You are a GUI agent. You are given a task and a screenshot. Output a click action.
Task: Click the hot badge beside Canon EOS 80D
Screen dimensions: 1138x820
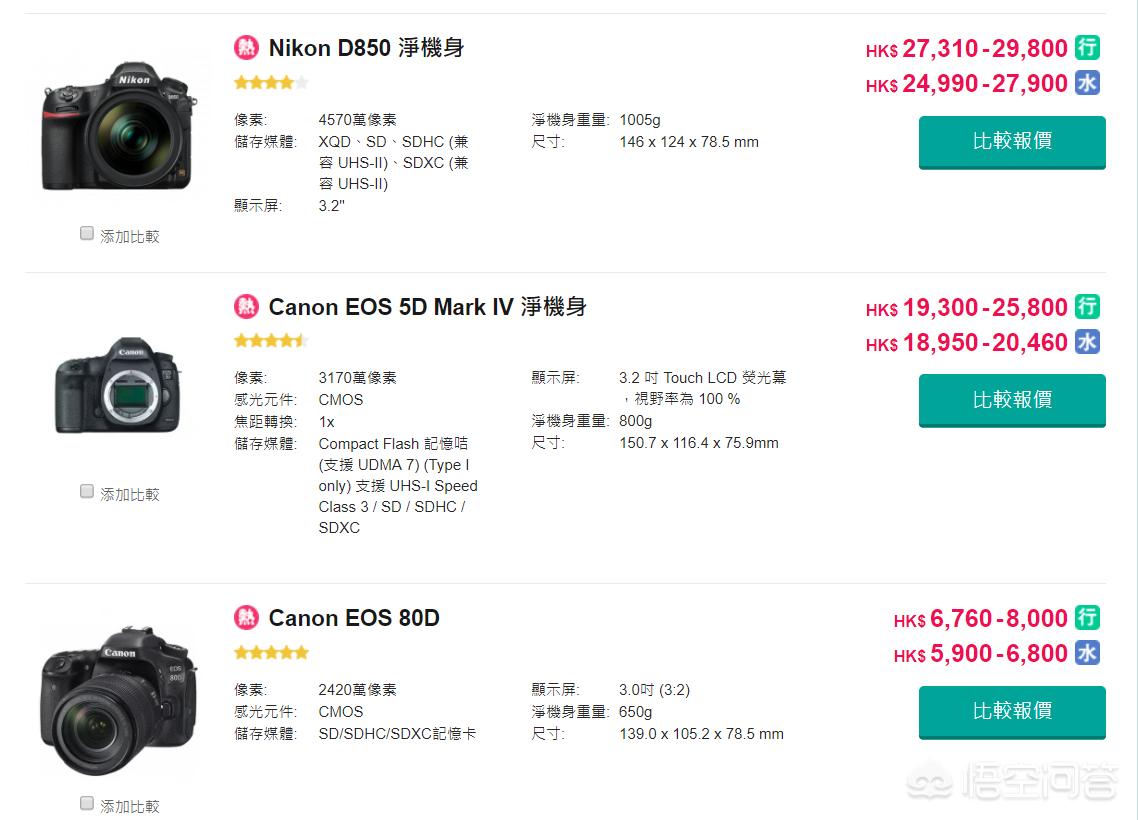(246, 618)
